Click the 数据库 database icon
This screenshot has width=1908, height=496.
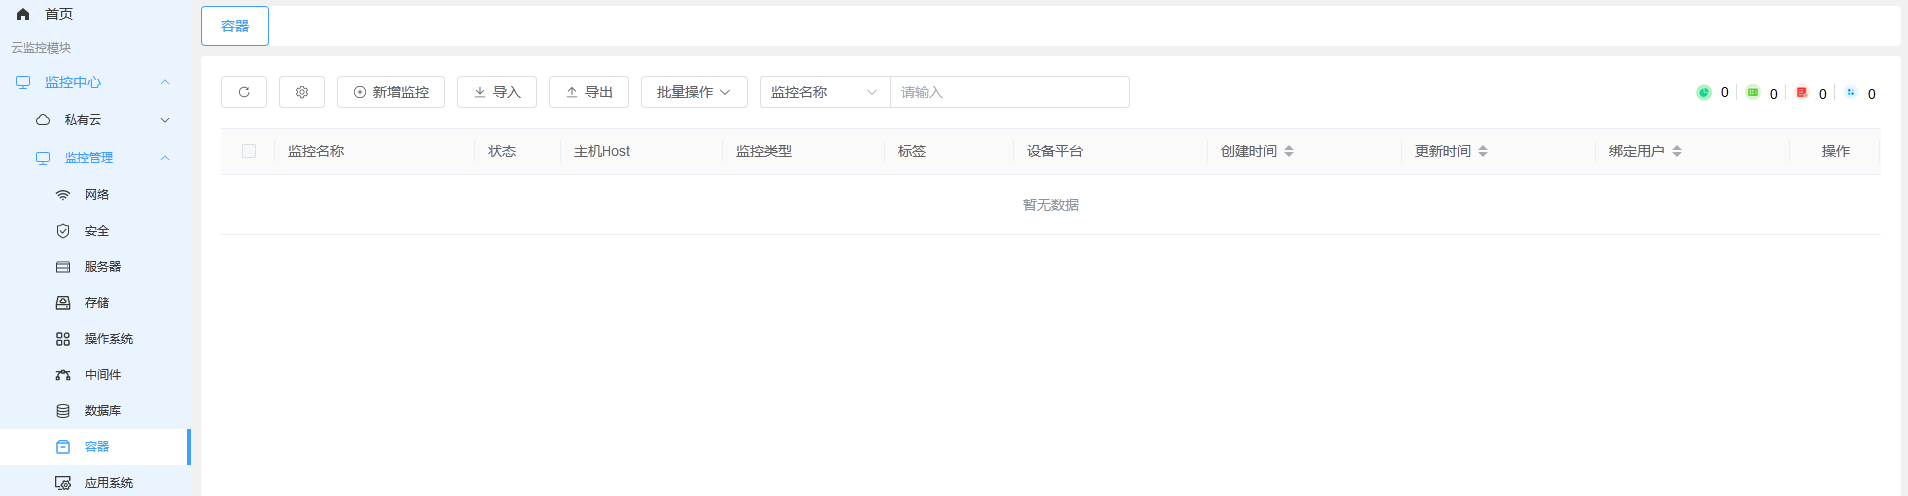[x=63, y=411]
